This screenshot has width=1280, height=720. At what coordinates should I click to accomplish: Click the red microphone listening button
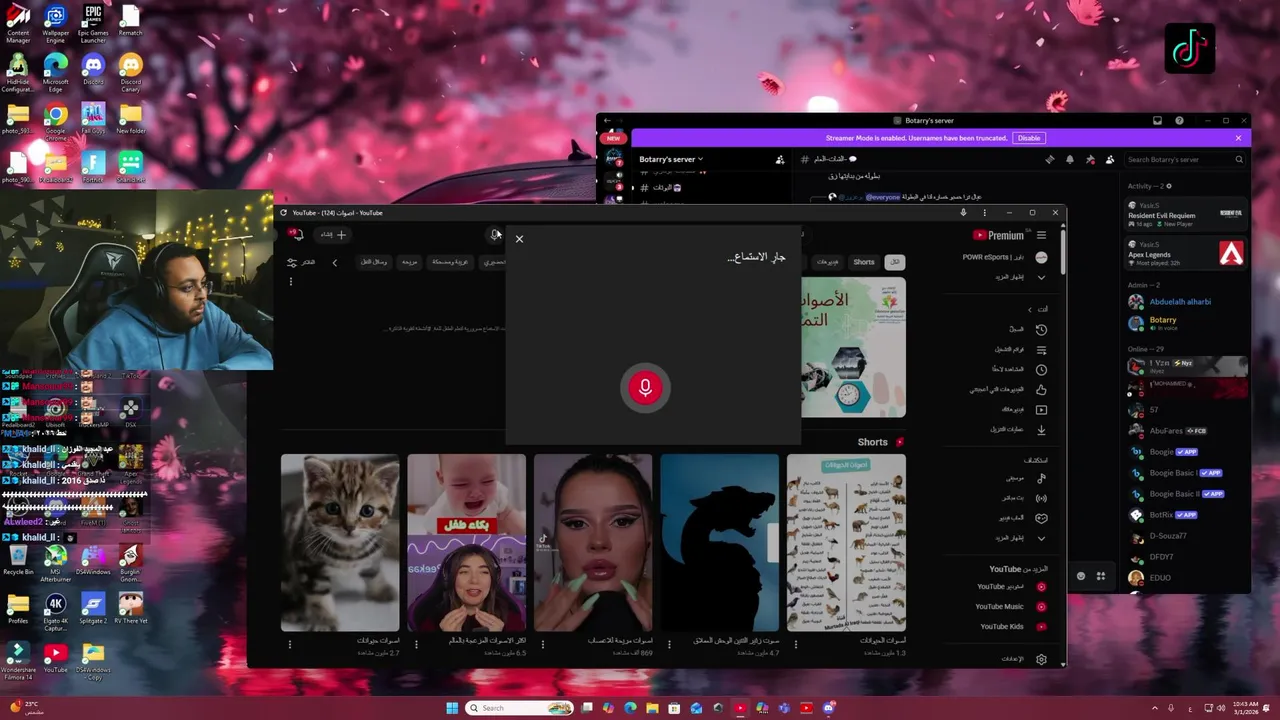pyautogui.click(x=645, y=387)
